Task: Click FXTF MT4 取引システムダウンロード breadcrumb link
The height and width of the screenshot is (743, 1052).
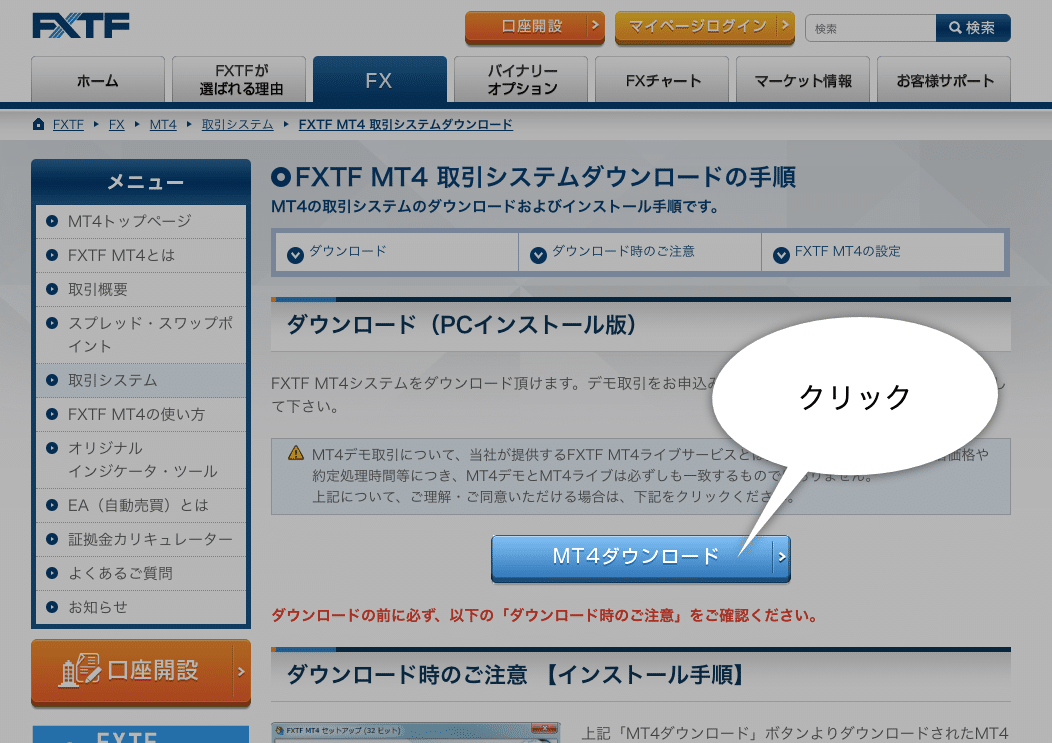Action: click(406, 124)
